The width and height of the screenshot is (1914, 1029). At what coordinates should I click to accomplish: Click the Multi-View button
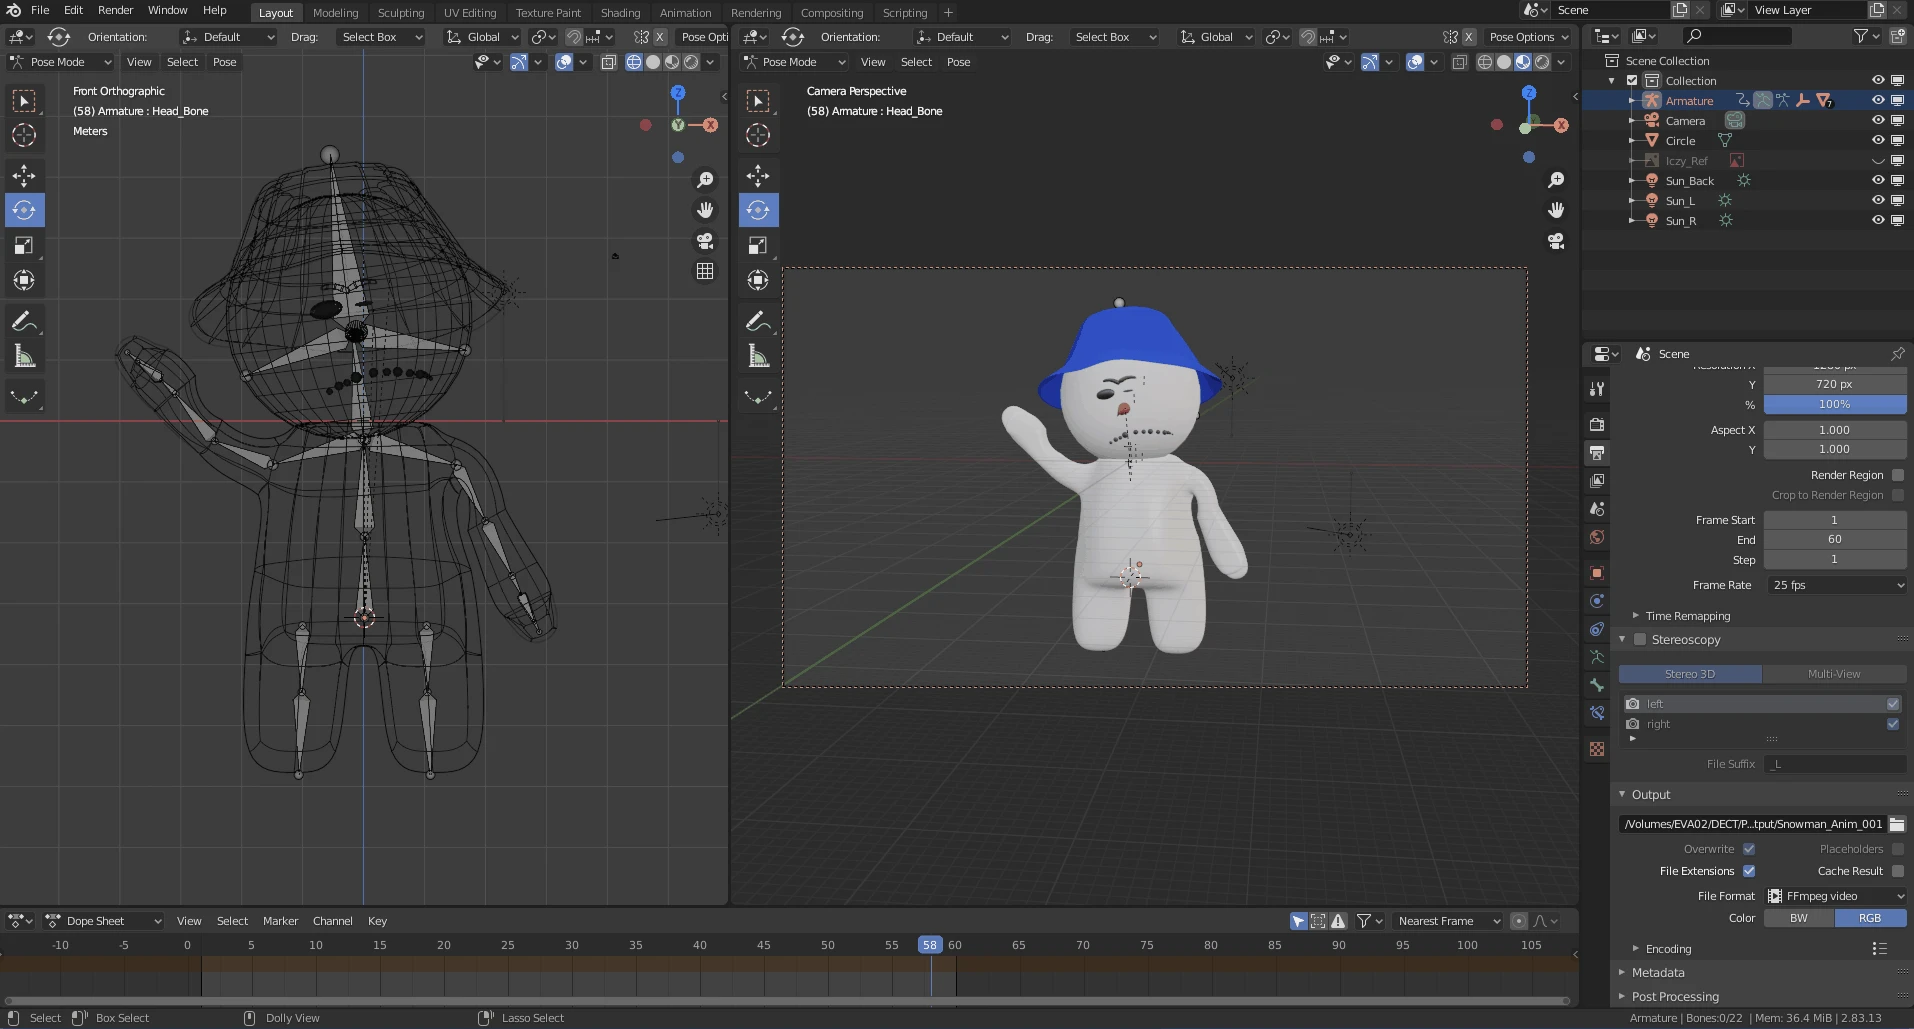(1834, 674)
